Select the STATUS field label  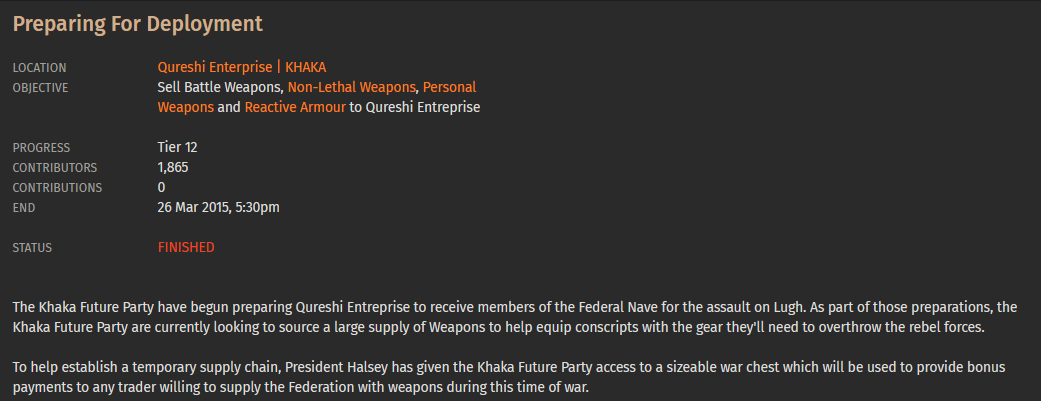[x=32, y=248]
